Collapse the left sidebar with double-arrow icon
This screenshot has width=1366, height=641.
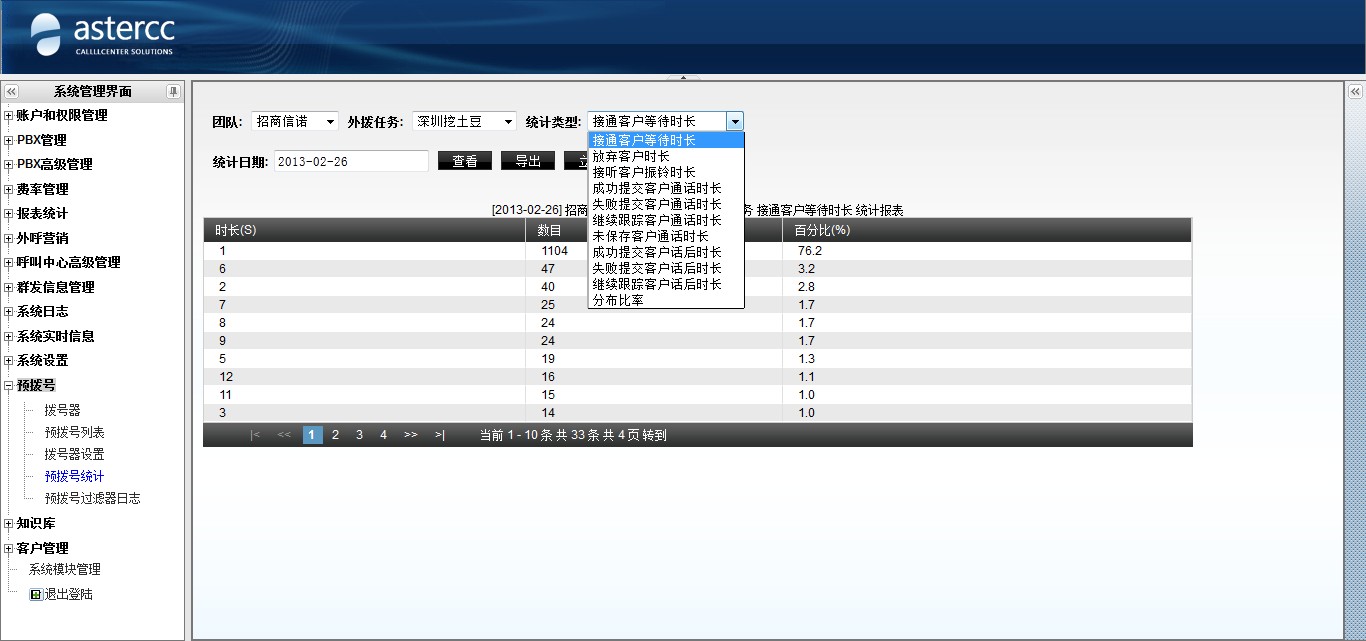click(11, 91)
